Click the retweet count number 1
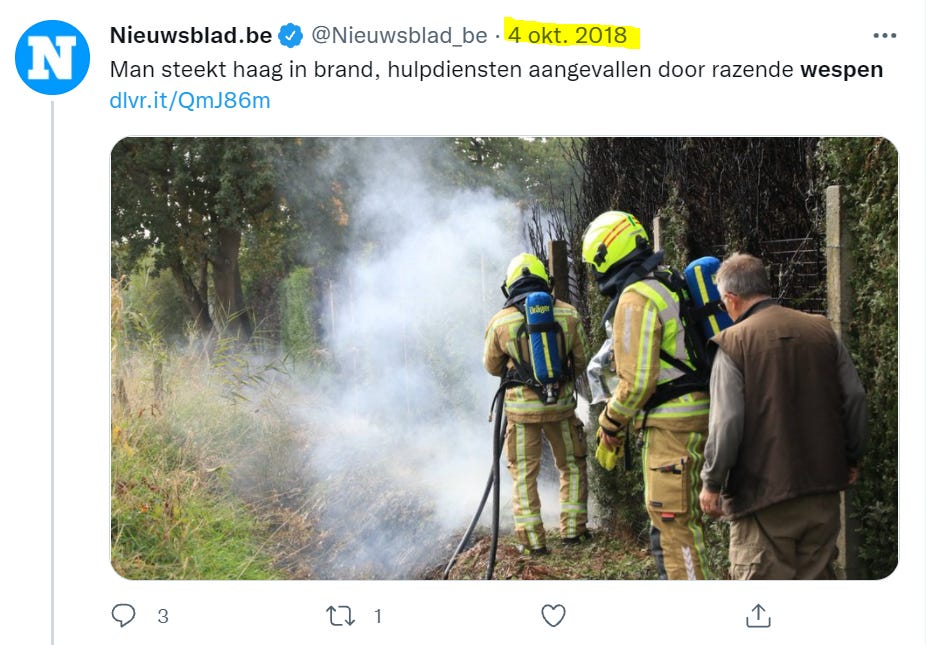 (x=378, y=616)
